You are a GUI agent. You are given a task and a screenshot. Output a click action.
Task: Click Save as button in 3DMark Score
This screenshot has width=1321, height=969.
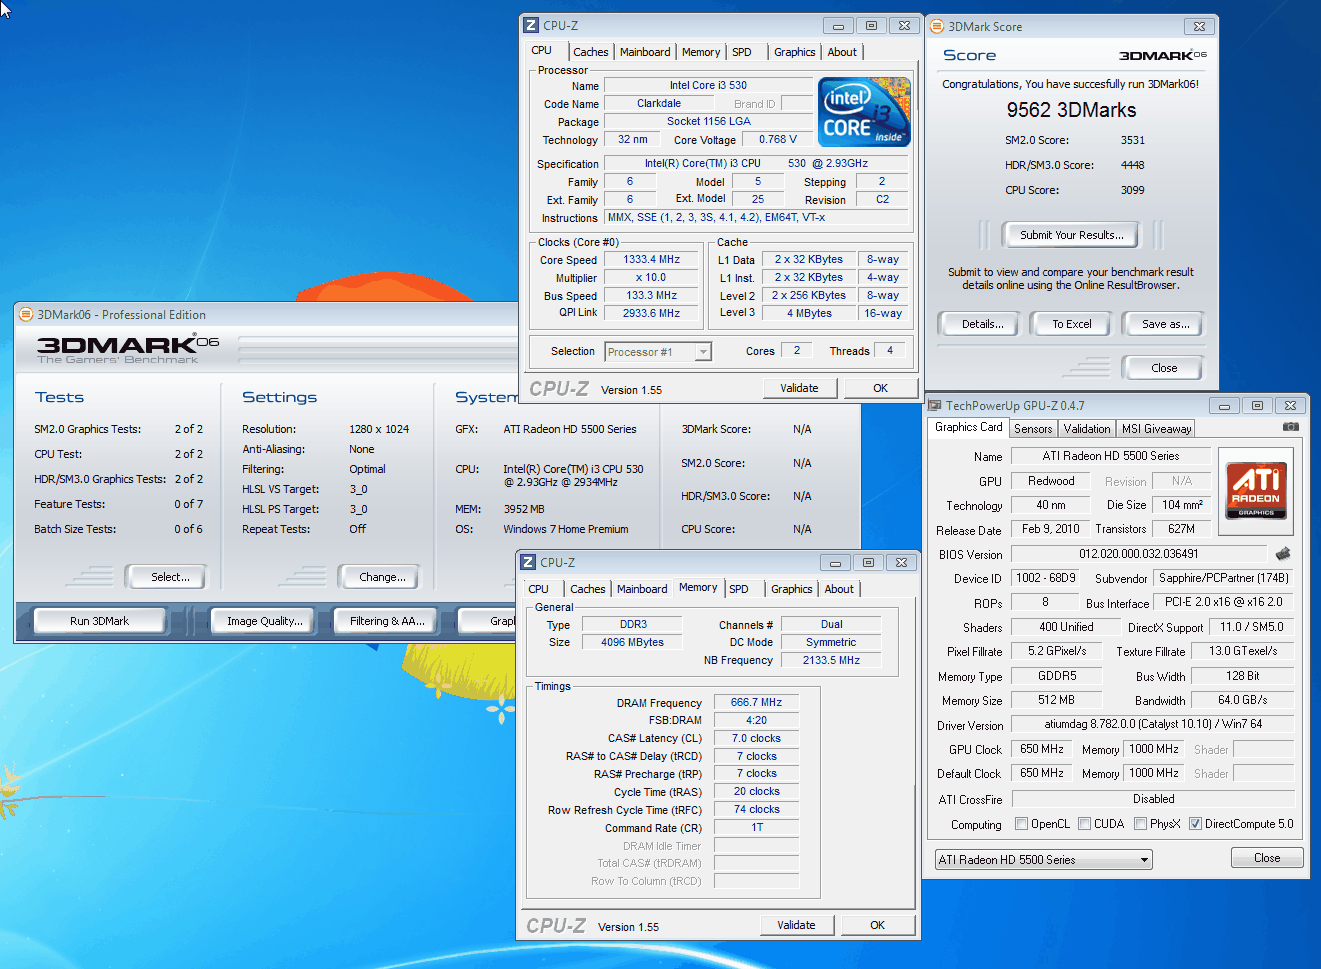(1165, 324)
